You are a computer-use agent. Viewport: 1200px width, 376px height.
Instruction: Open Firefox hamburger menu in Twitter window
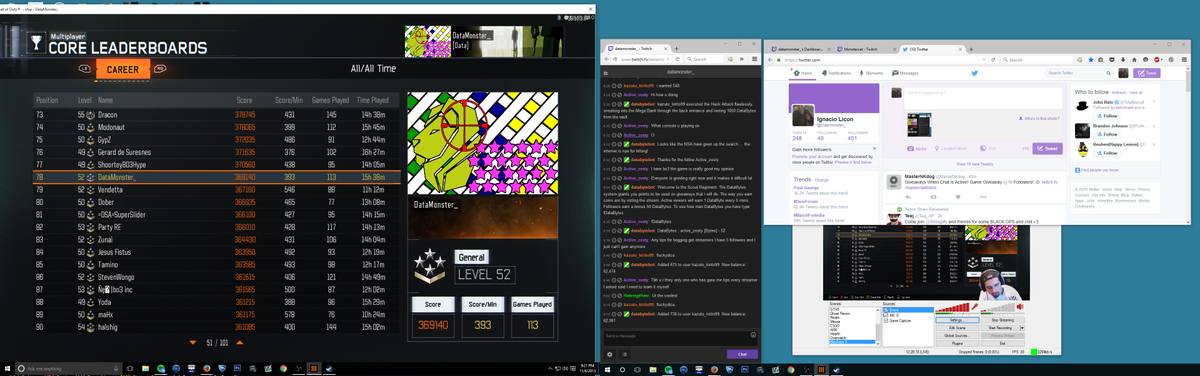[x=1184, y=60]
